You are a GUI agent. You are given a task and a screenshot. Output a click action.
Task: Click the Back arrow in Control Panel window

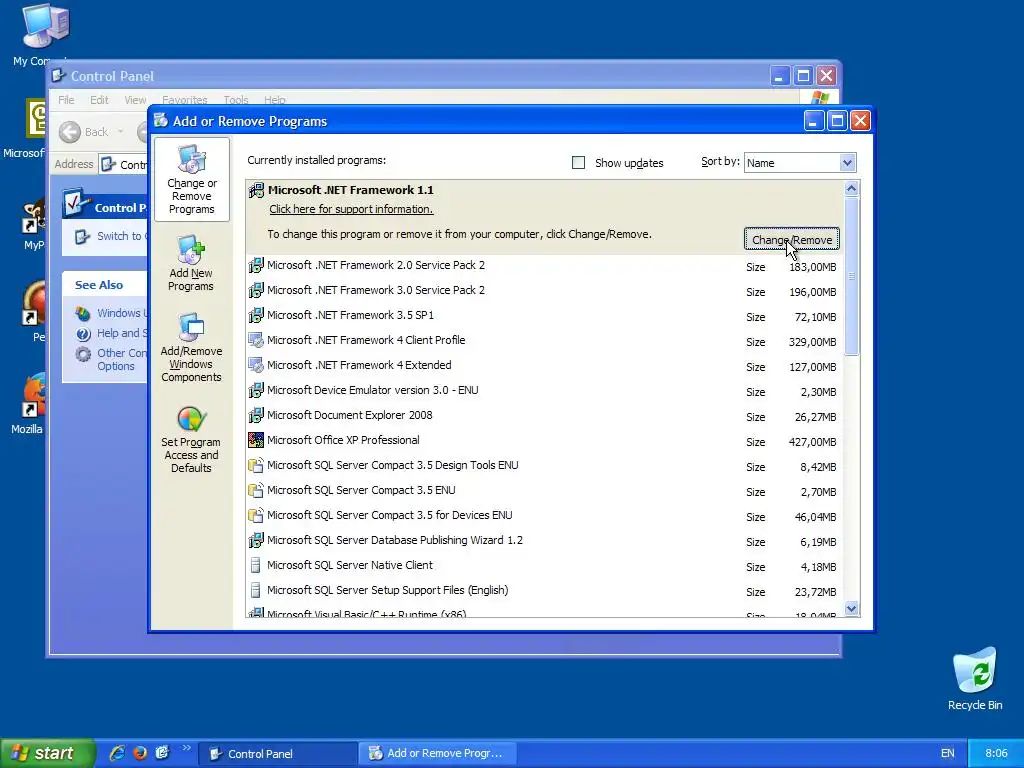[70, 132]
